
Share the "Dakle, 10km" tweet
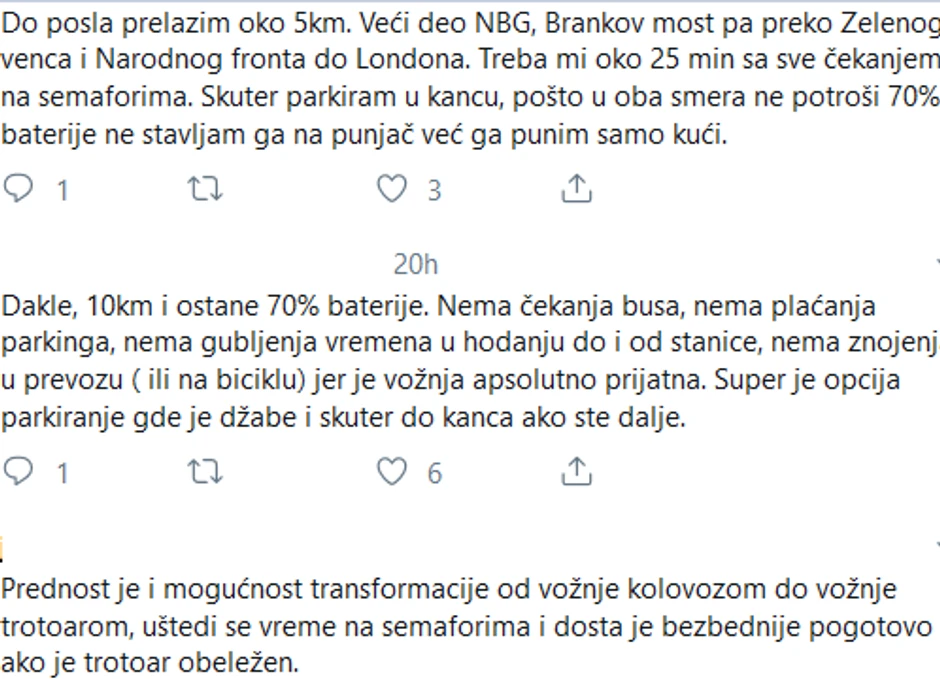point(577,471)
